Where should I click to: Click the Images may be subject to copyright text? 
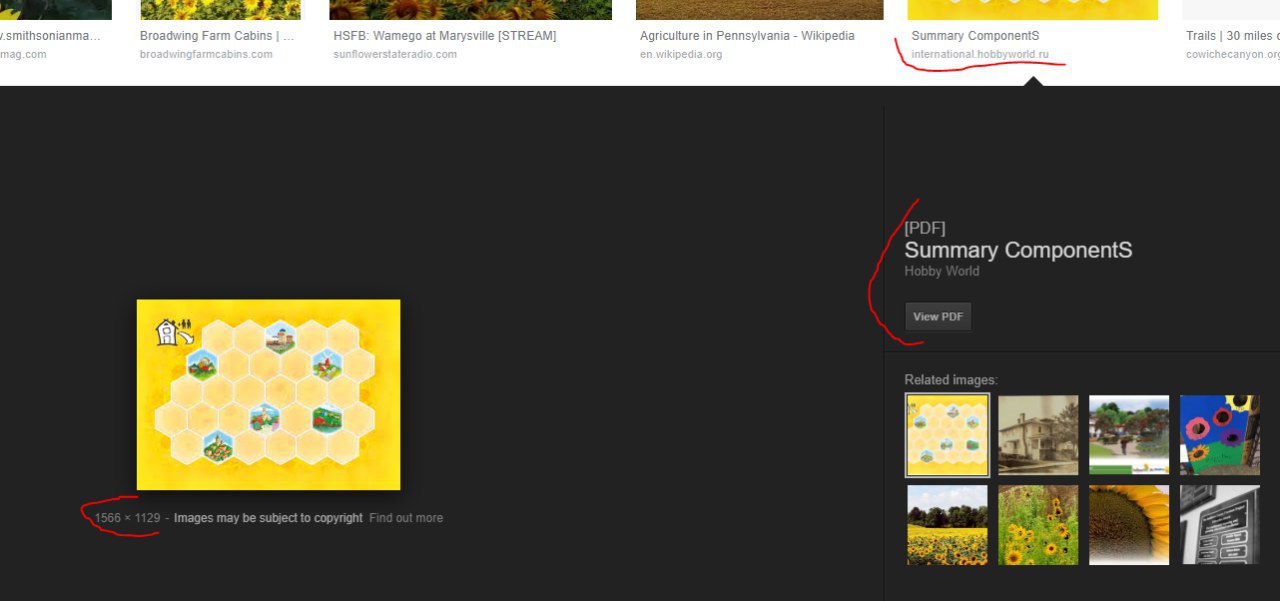(x=268, y=518)
